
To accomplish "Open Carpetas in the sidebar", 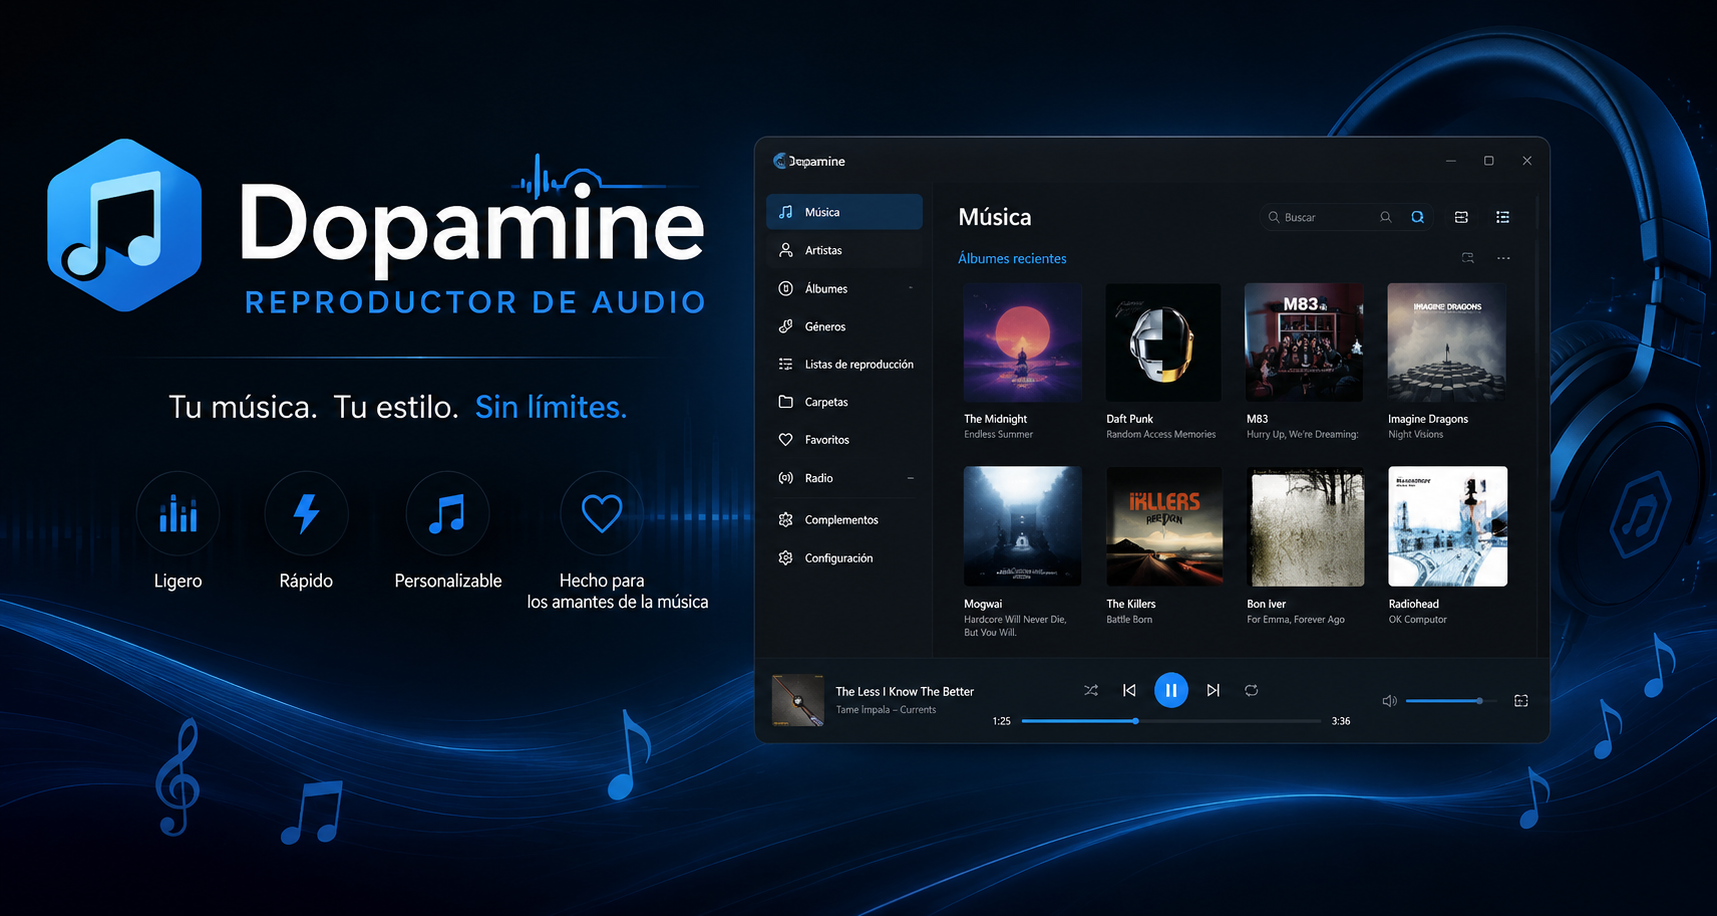I will tap(844, 402).
